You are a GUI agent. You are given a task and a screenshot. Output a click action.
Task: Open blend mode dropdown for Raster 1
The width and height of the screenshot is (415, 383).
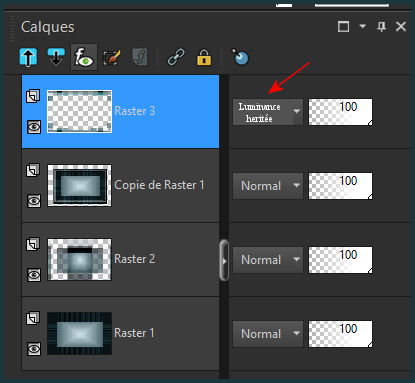coord(268,334)
